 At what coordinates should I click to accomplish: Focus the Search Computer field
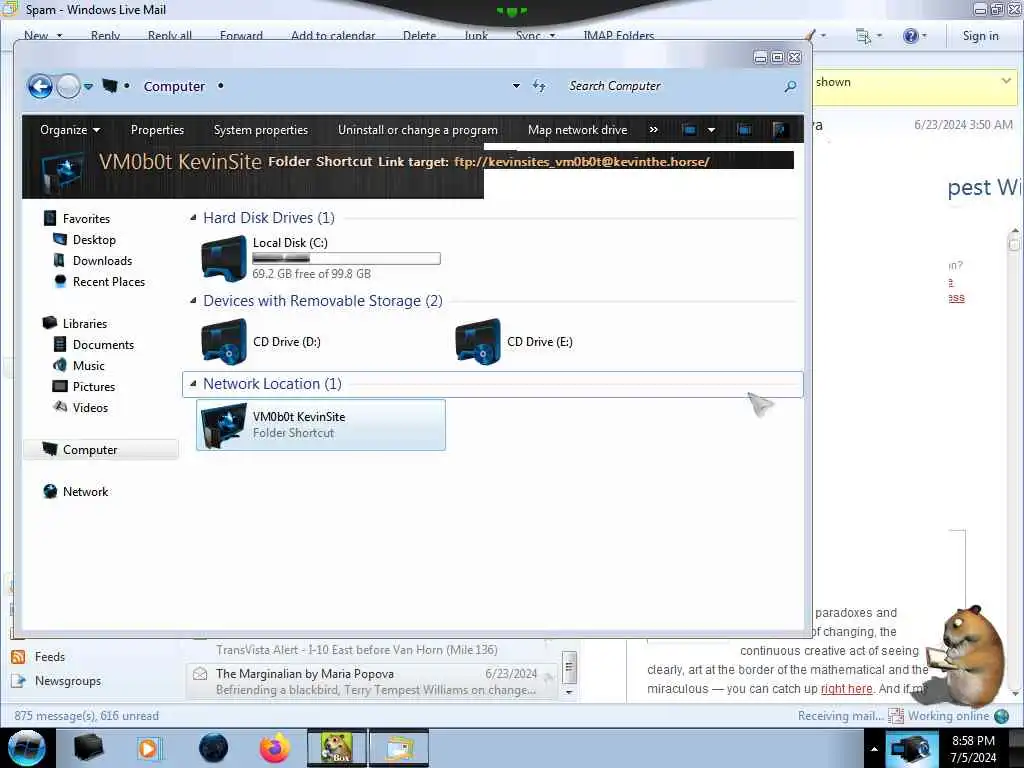673,86
